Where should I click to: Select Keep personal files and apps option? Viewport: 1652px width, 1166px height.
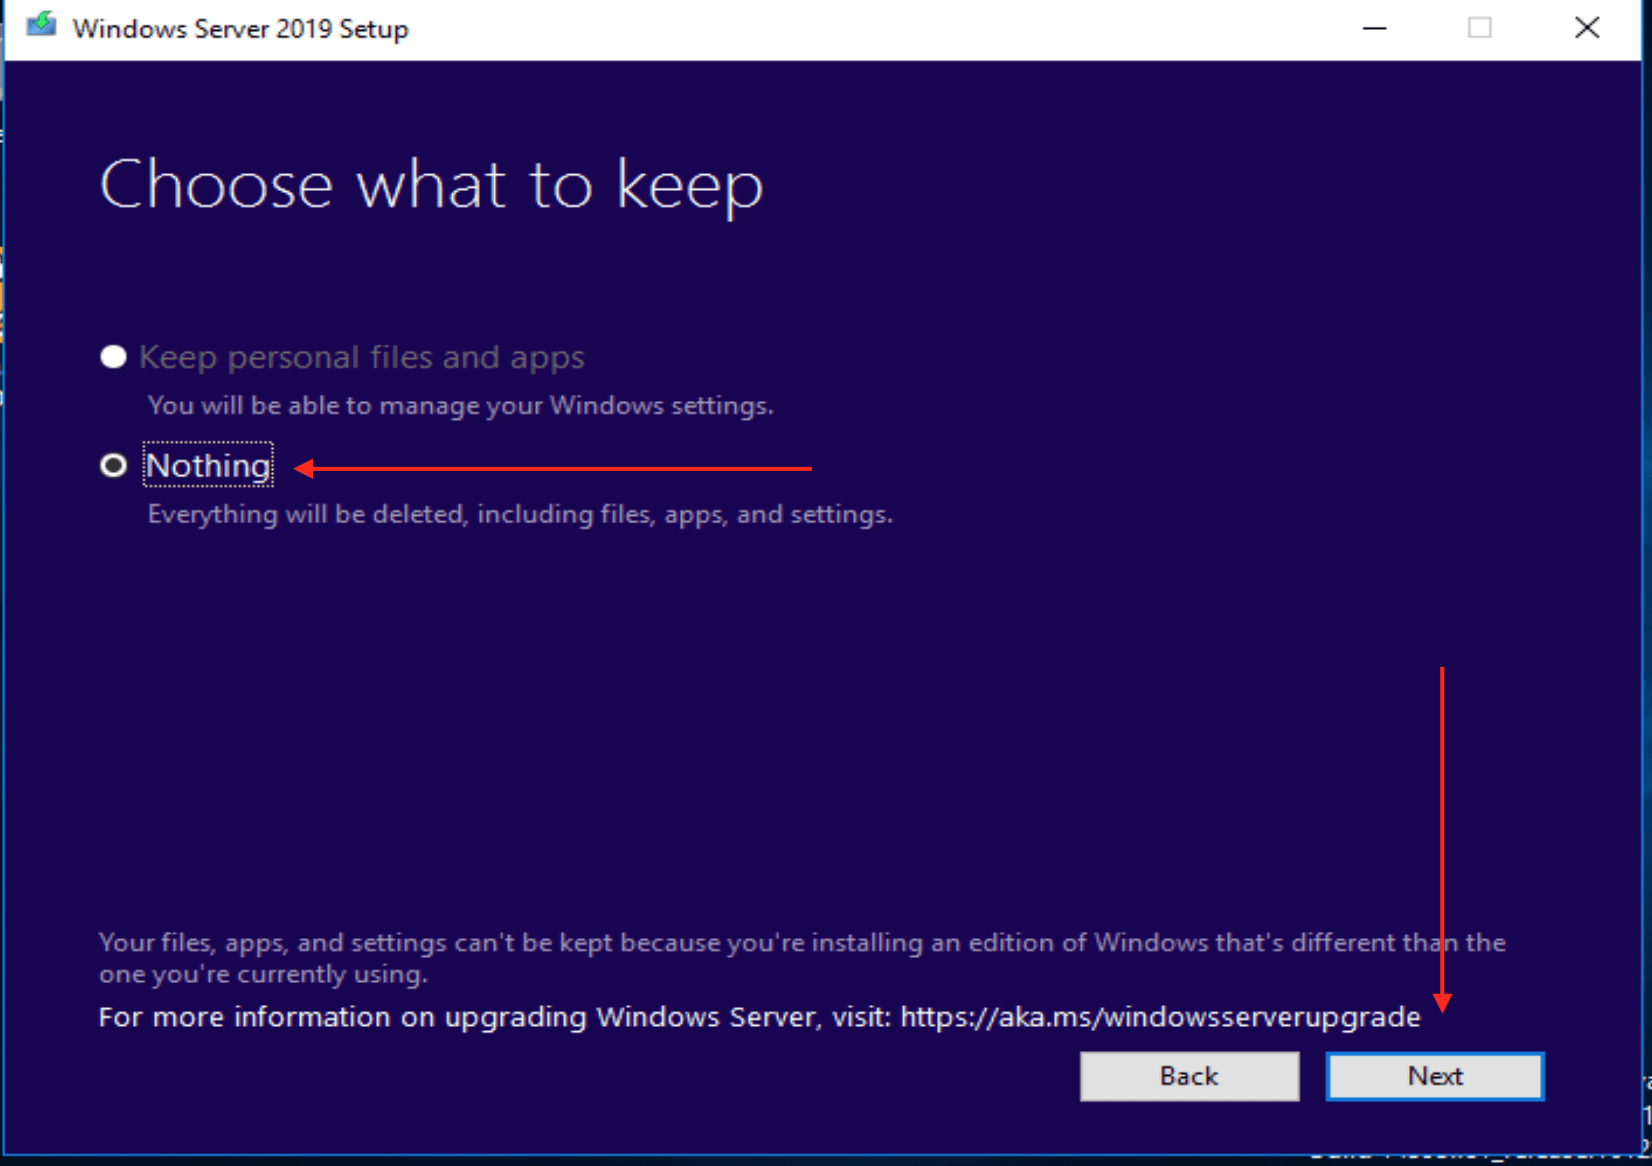click(x=114, y=357)
